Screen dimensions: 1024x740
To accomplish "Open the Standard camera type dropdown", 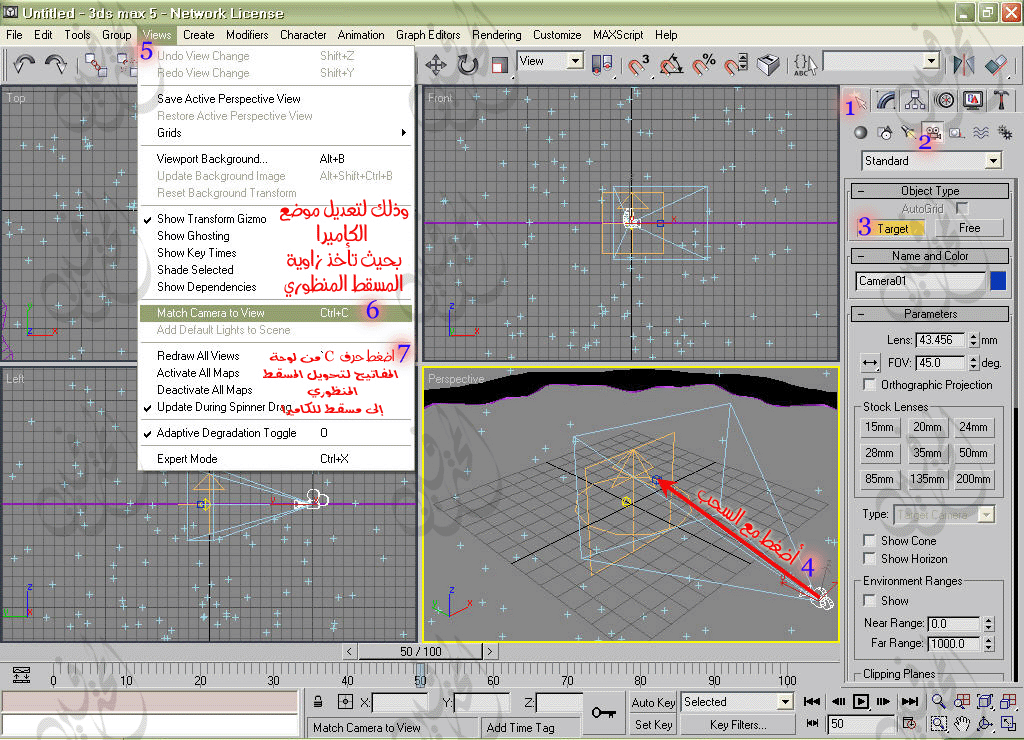I will (x=993, y=161).
